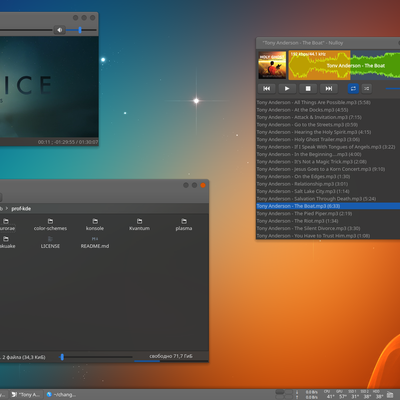Click prof-kde in the breadcrumb path
The width and height of the screenshot is (400, 400).
21,209
